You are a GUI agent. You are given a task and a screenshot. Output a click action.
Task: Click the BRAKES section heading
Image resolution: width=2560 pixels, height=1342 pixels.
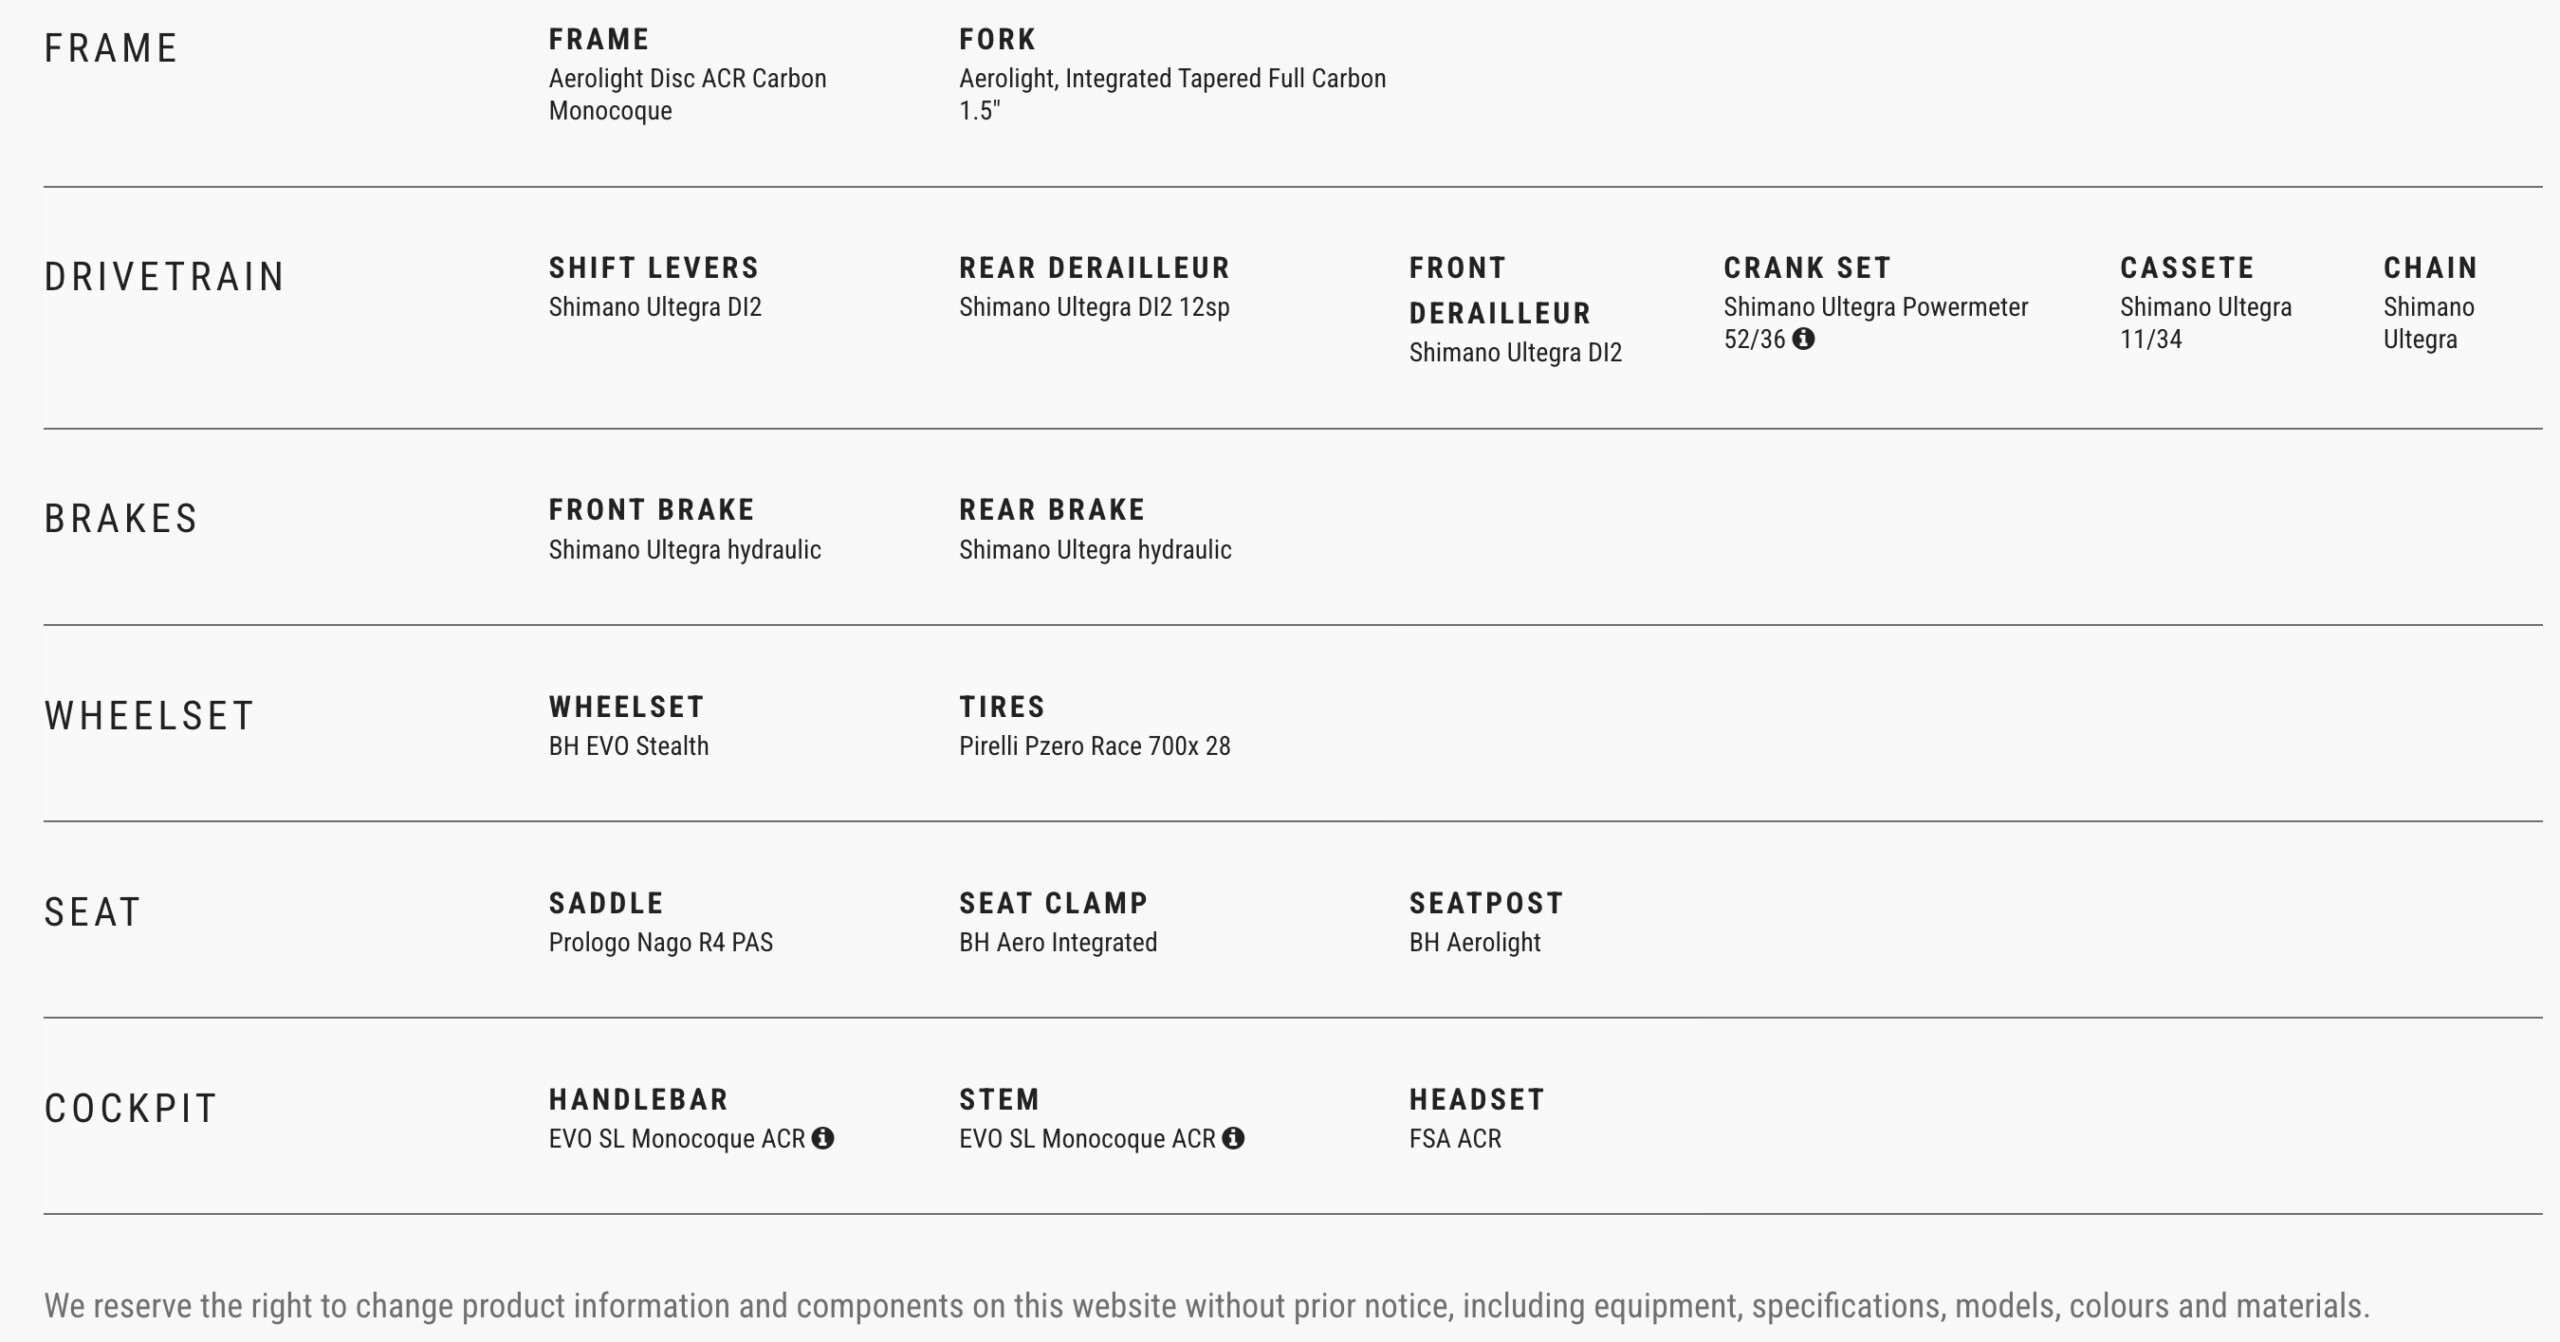coord(121,519)
